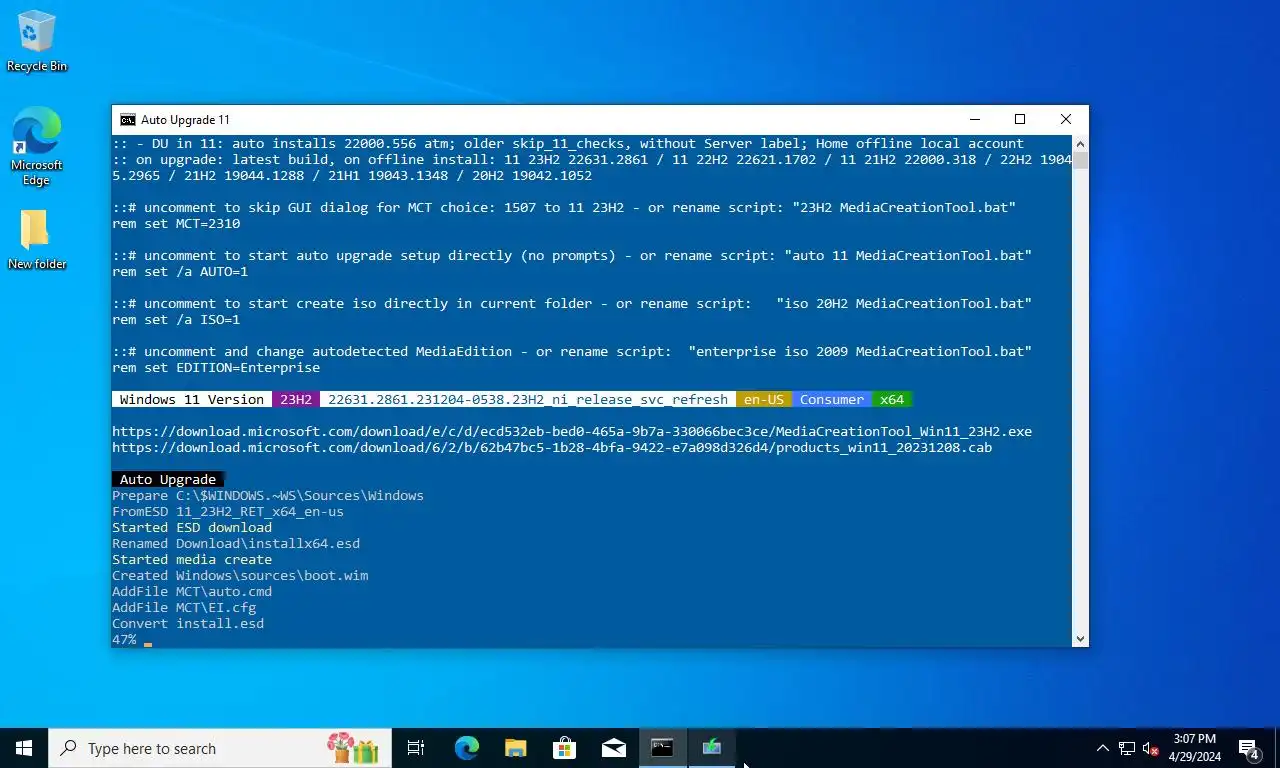Viewport: 1280px width, 768px height.
Task: Click the console scrollbar down arrow
Action: tap(1080, 639)
